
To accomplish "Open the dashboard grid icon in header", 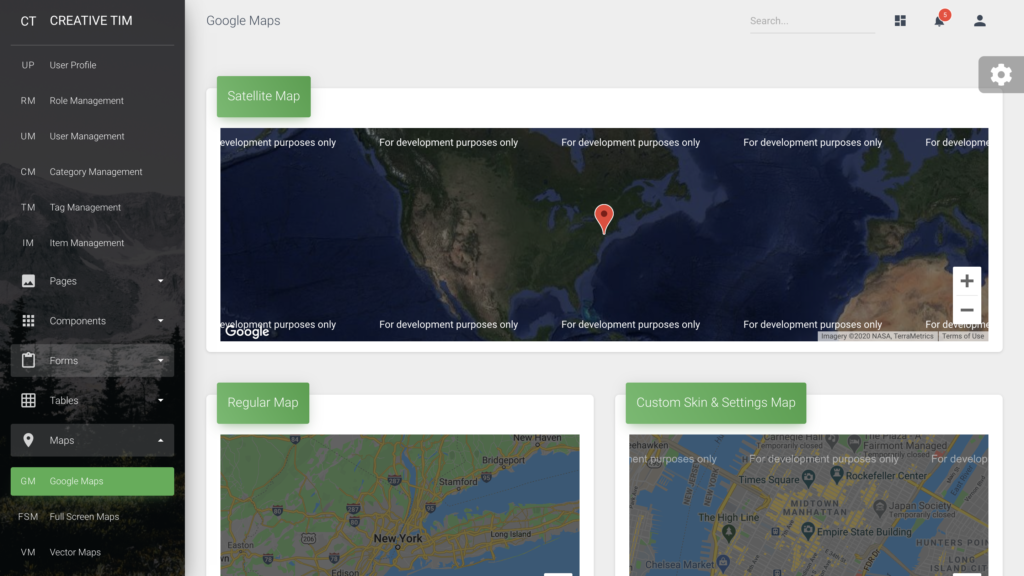I will (900, 21).
